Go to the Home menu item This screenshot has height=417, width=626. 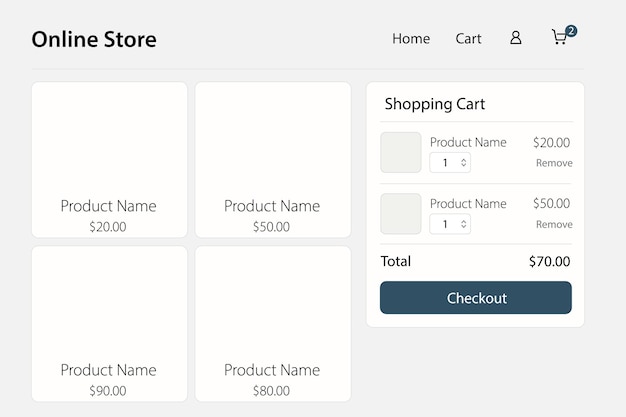coord(411,39)
